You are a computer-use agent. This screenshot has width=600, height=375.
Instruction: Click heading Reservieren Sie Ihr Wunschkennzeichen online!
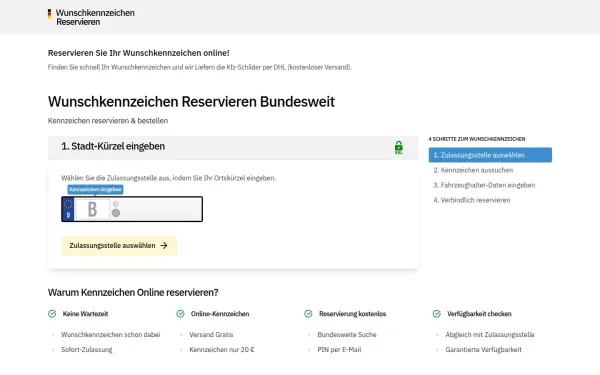139,53
